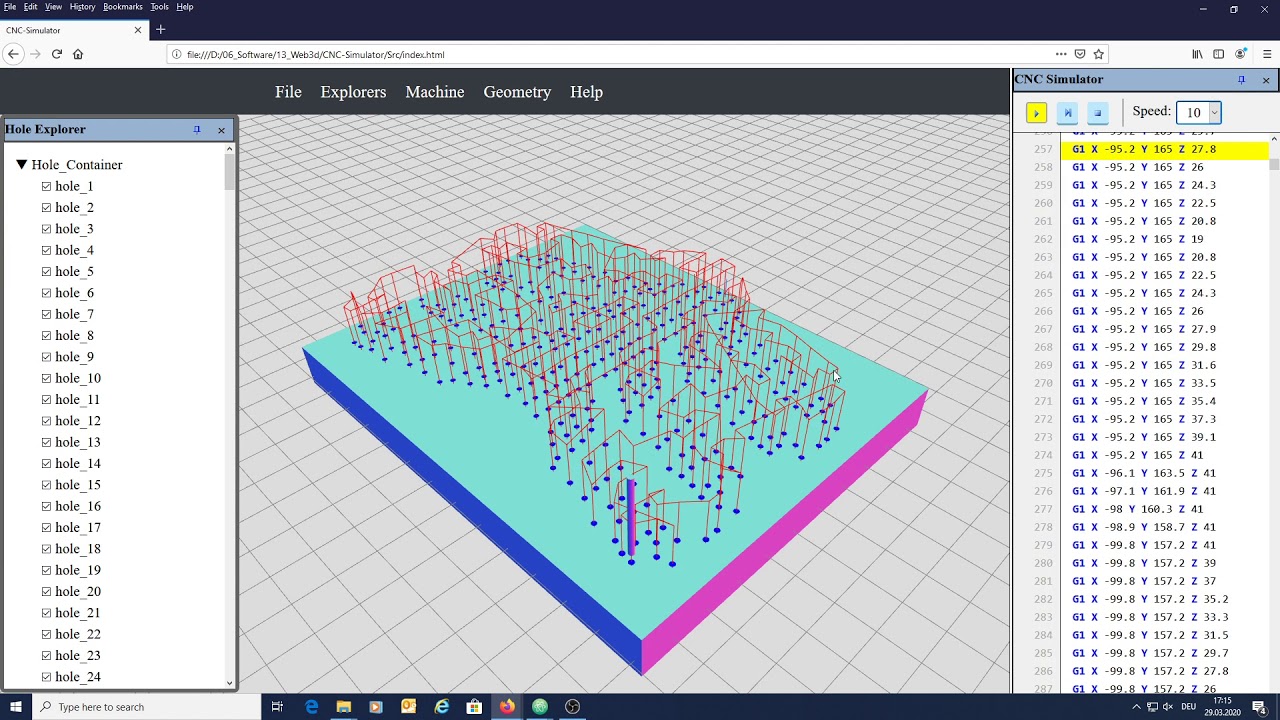The width and height of the screenshot is (1280, 720).
Task: Open File Explorer from taskbar
Action: (343, 707)
